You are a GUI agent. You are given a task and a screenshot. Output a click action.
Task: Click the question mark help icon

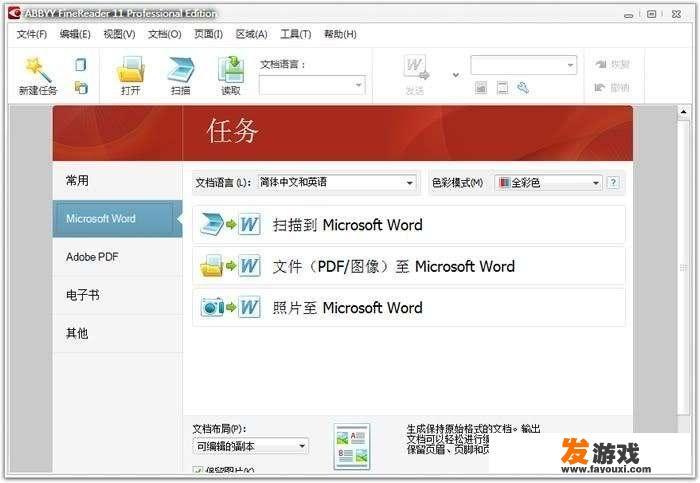coord(614,183)
